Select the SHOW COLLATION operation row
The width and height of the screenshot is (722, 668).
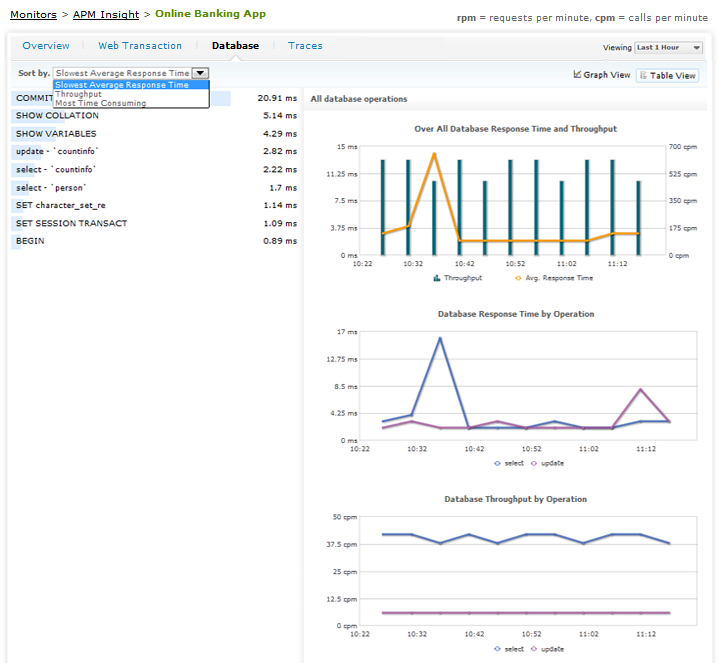coord(57,116)
